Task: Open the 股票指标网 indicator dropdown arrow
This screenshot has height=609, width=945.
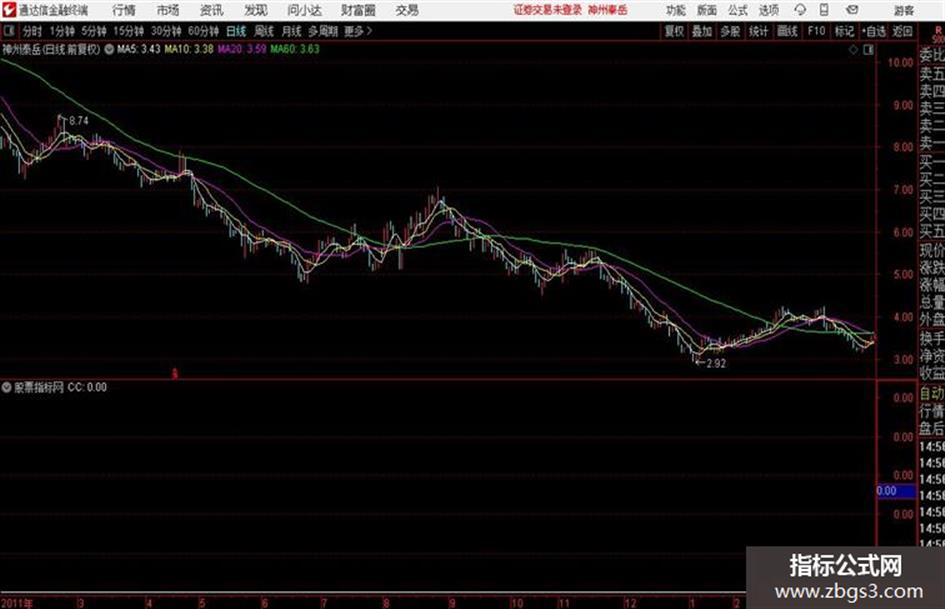Action: (7, 387)
